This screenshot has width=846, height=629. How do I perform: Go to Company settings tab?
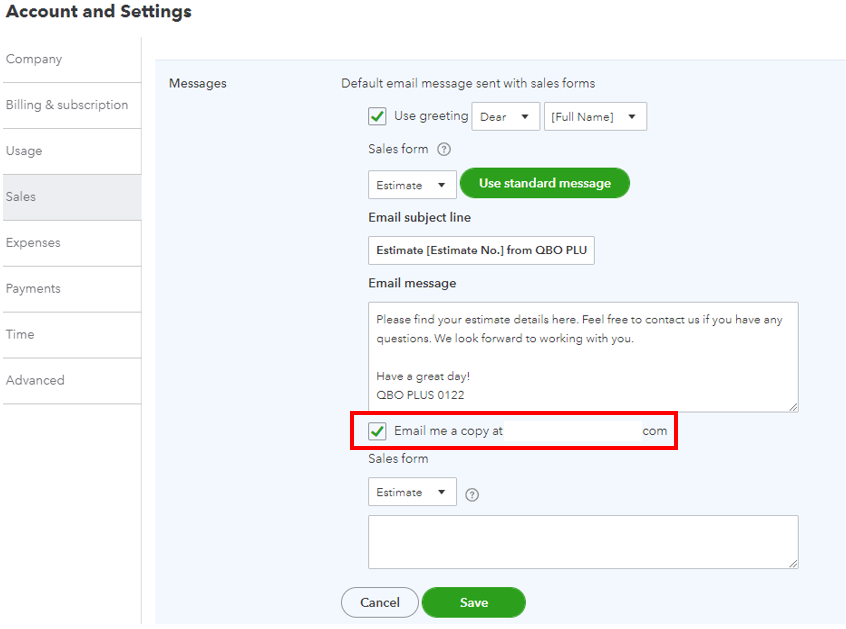tap(34, 59)
